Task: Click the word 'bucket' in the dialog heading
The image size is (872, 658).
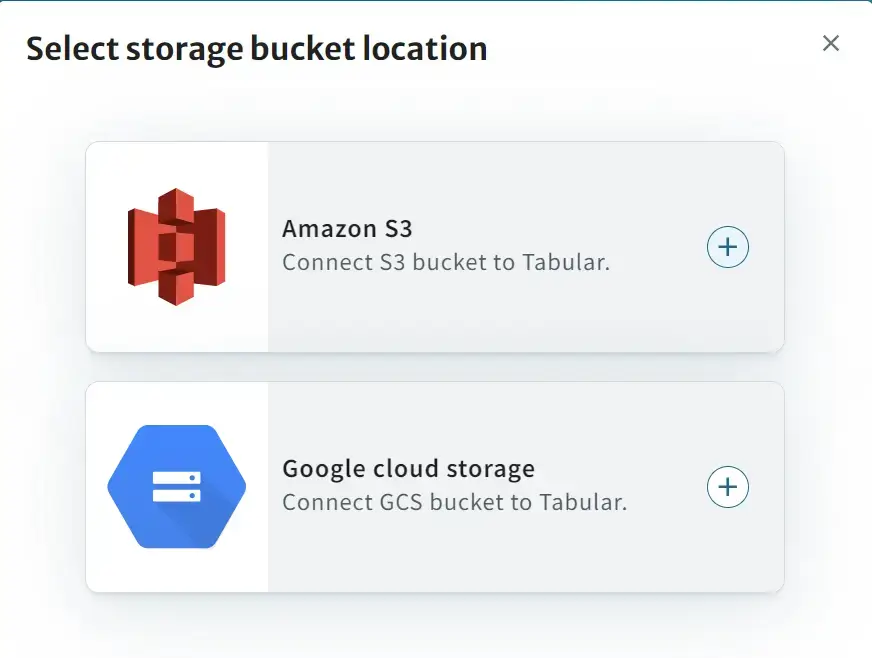Action: coord(303,49)
